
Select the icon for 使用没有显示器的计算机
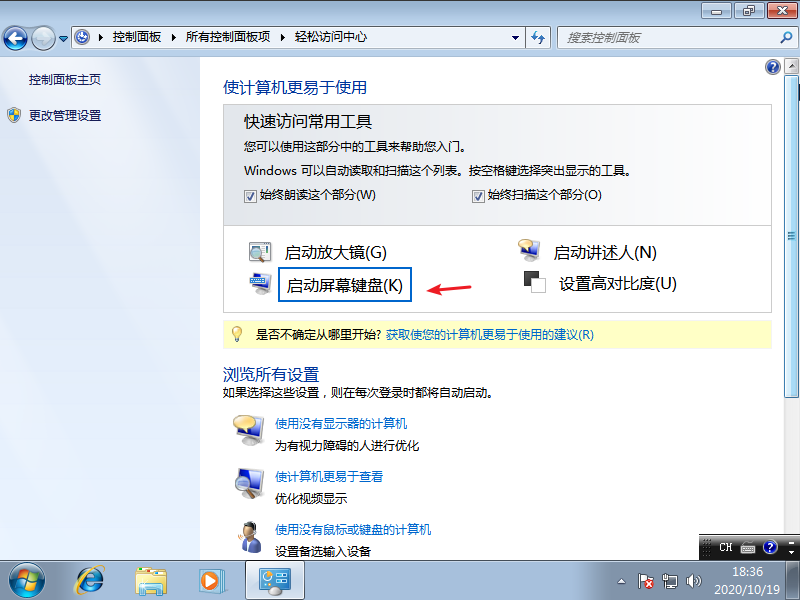click(x=248, y=427)
